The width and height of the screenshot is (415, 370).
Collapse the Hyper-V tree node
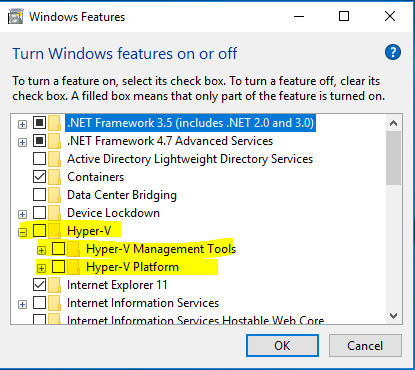click(22, 232)
